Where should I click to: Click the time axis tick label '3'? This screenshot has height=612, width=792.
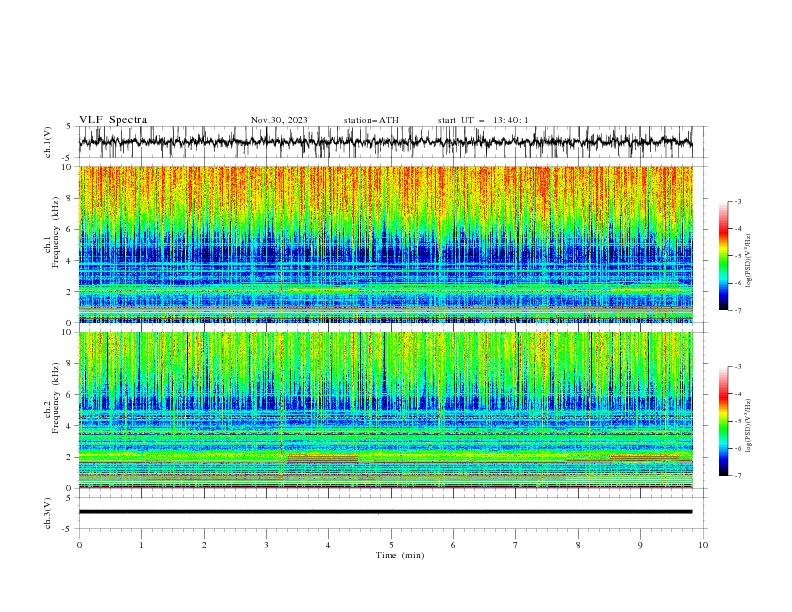click(x=266, y=545)
